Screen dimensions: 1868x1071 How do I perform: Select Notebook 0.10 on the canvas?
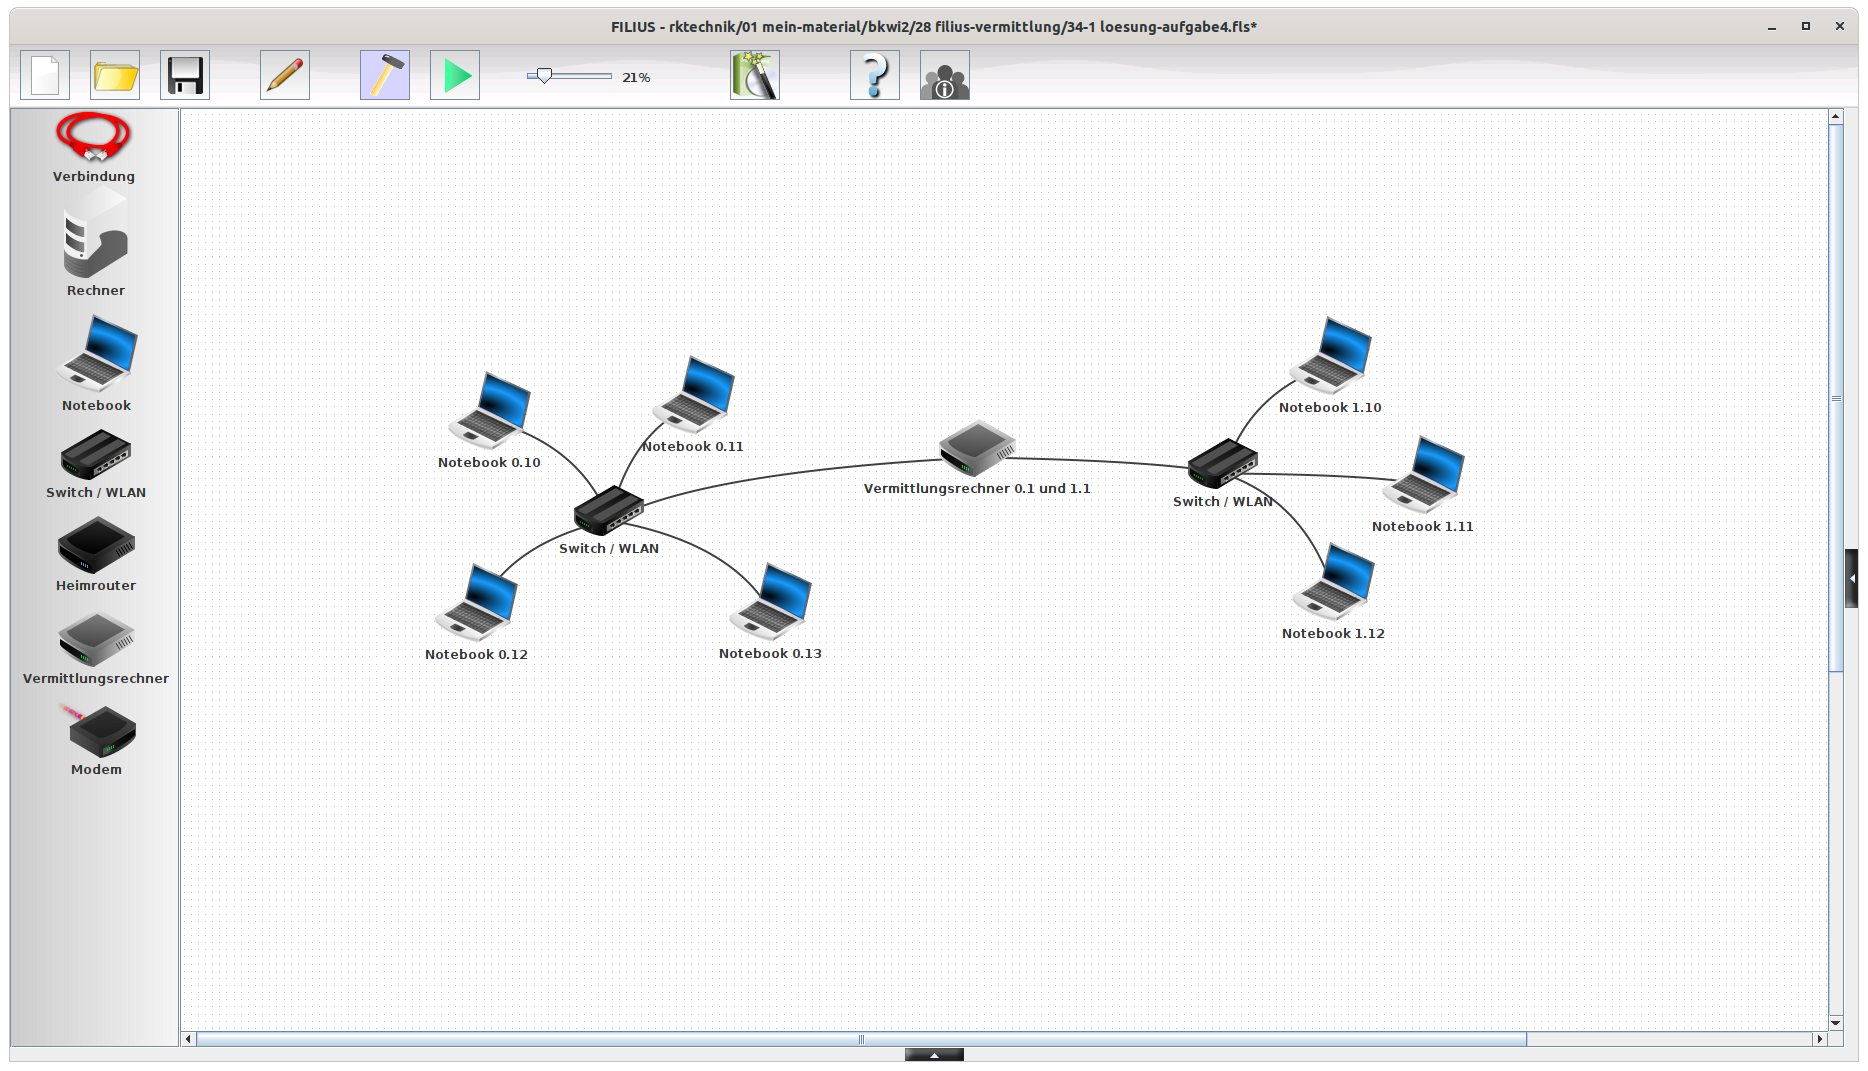point(490,410)
